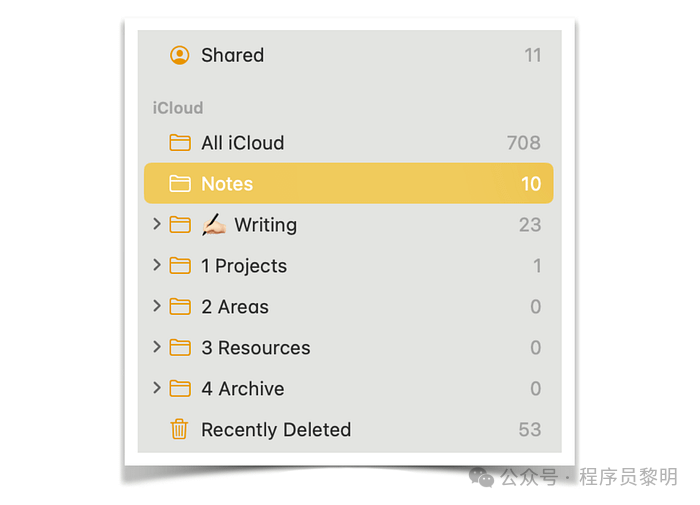Expand the 4 Archive folder chevron
The width and height of the screenshot is (700, 505).
[x=157, y=389]
